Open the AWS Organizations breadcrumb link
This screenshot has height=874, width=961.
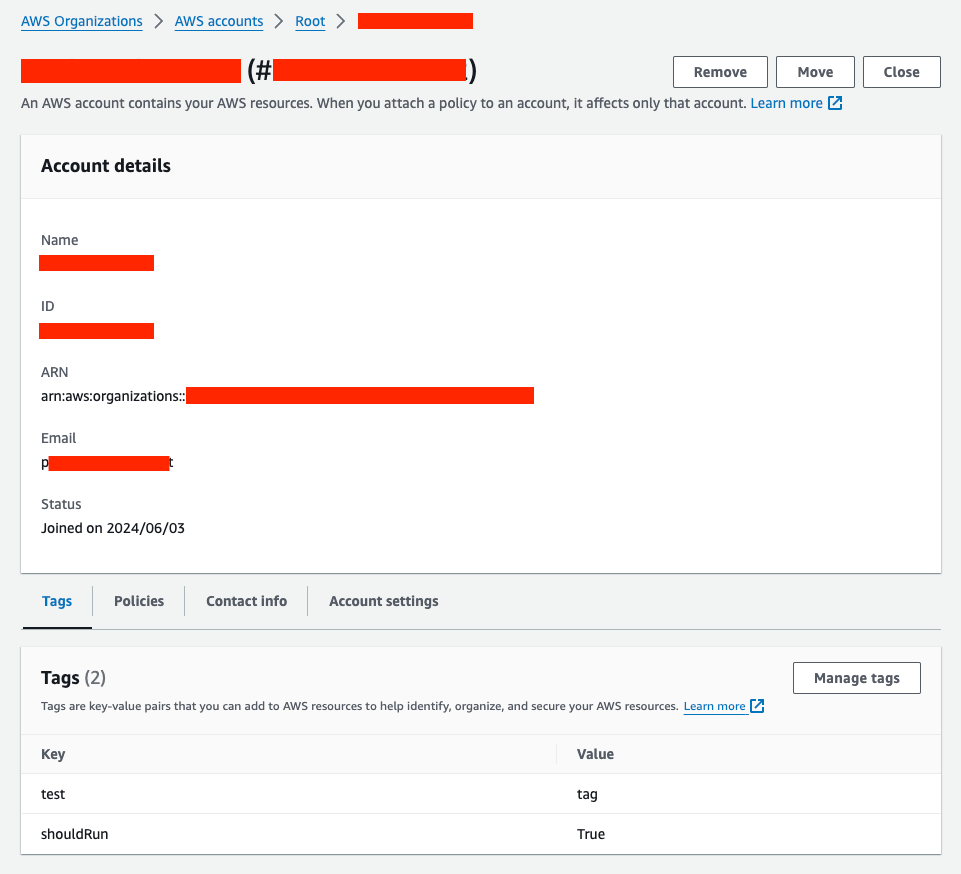coord(82,21)
